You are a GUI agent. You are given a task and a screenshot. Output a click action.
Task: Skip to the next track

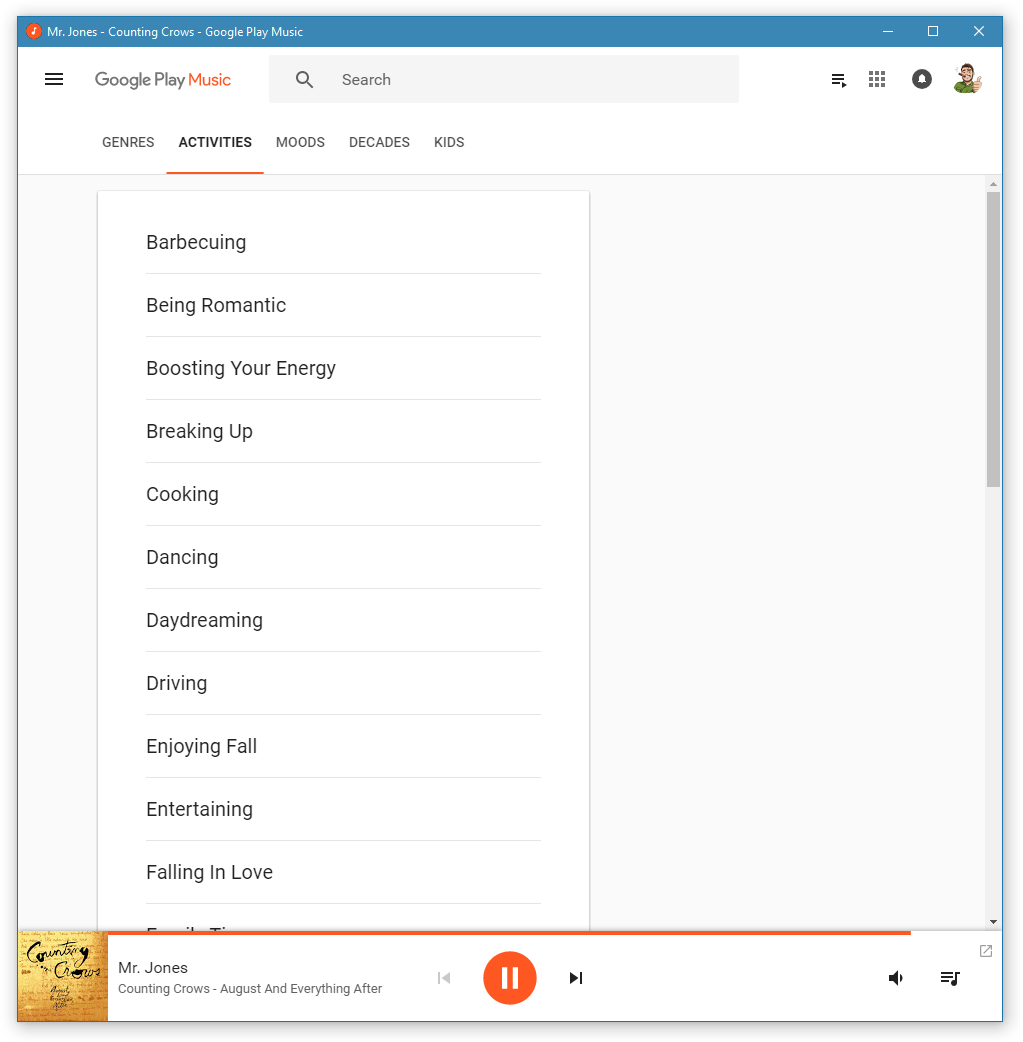[x=576, y=978]
